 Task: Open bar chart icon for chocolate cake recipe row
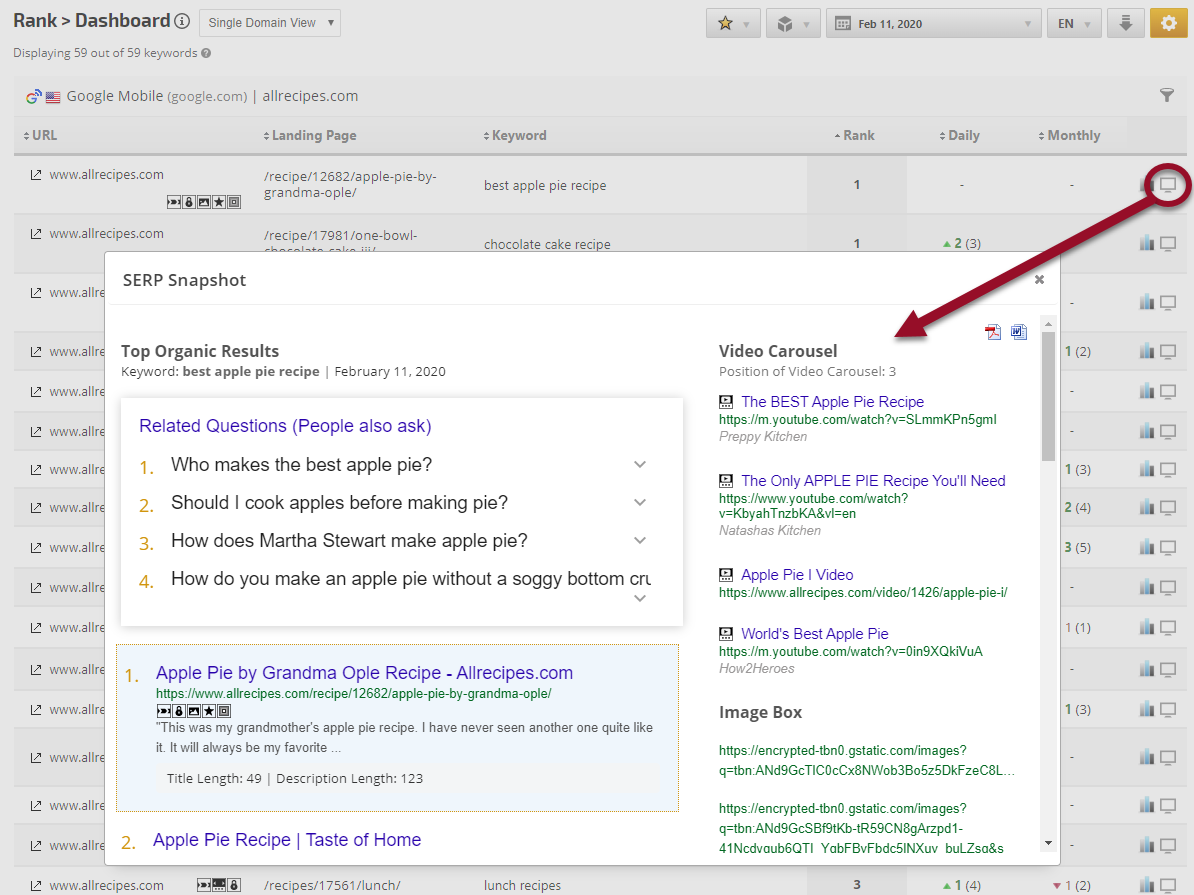(1146, 243)
